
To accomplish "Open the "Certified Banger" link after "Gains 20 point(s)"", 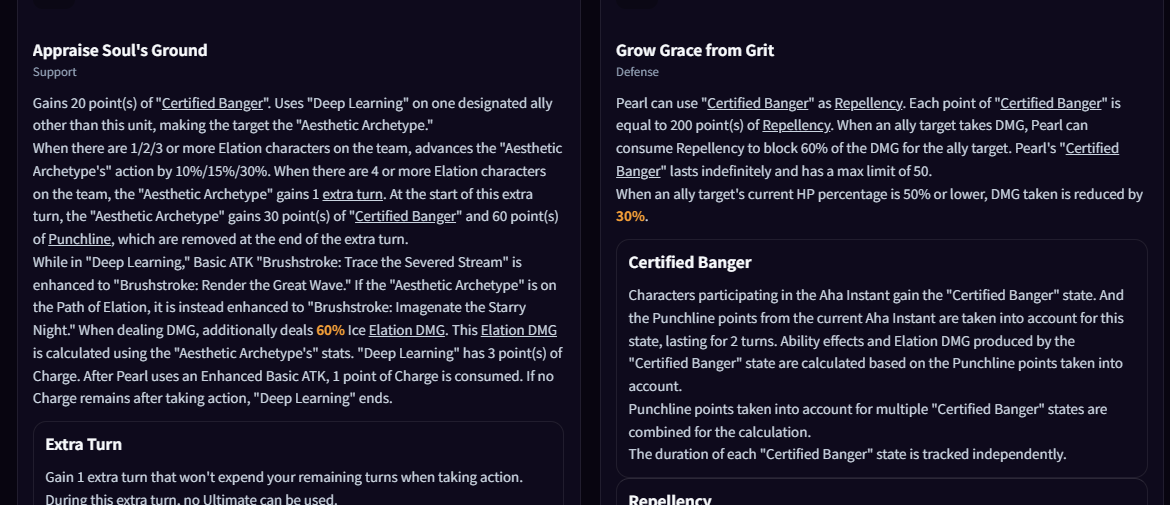I will pos(213,104).
